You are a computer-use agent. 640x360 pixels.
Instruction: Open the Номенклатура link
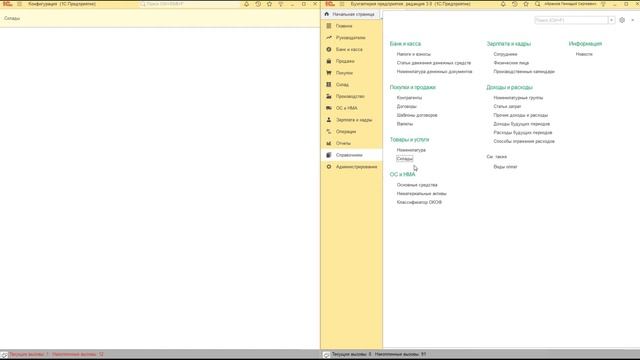[411, 150]
